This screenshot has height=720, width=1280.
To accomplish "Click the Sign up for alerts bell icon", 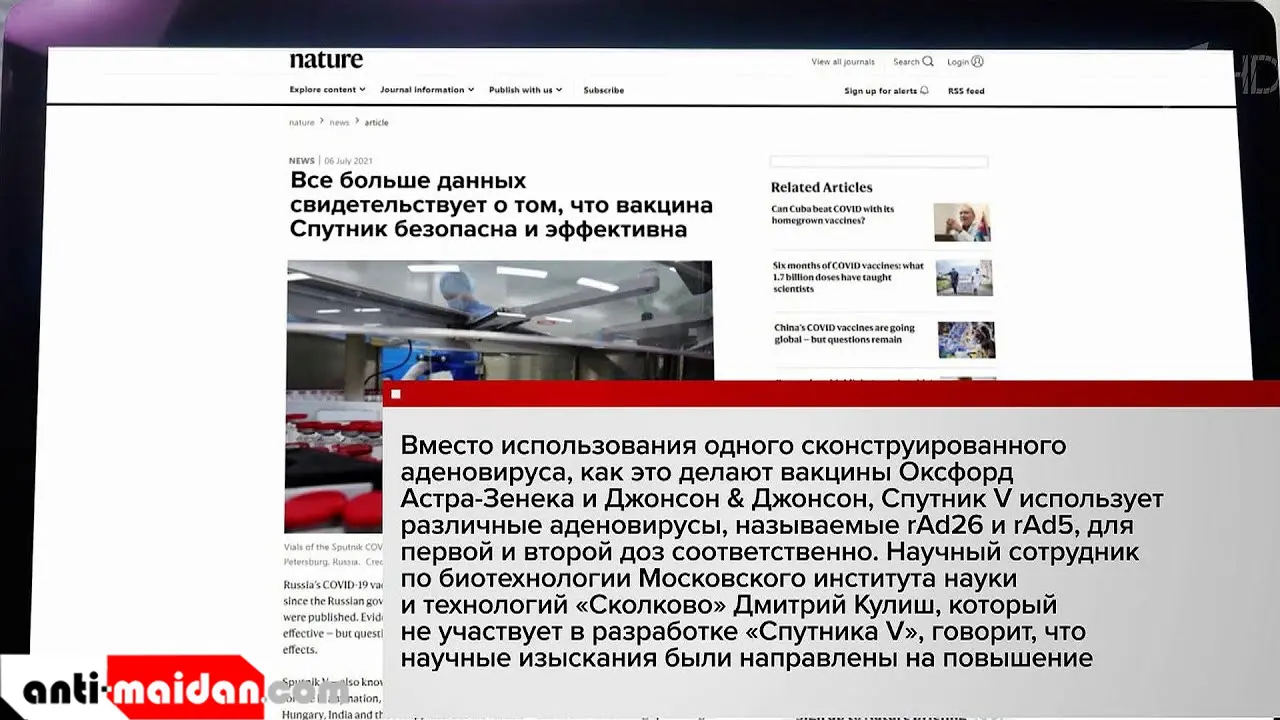I will [924, 90].
